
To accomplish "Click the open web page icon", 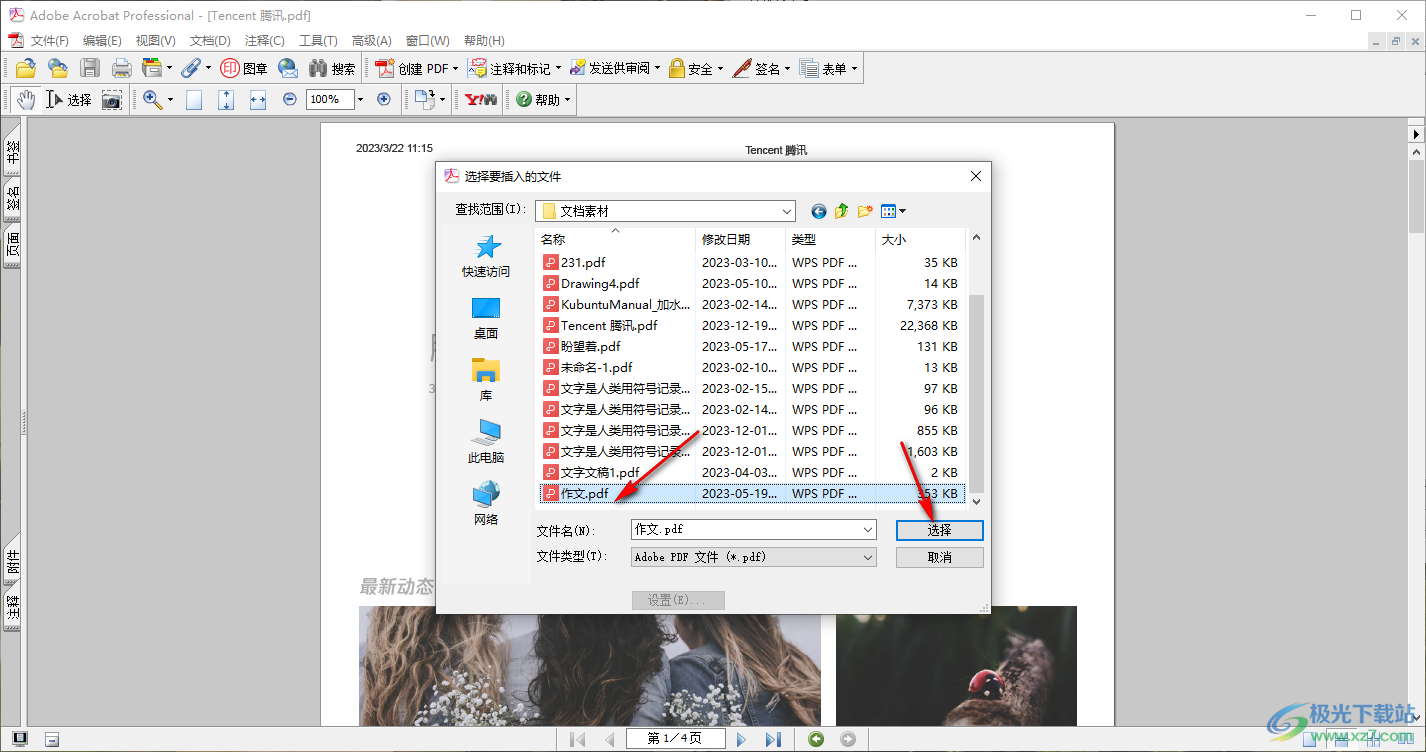I will coord(58,68).
